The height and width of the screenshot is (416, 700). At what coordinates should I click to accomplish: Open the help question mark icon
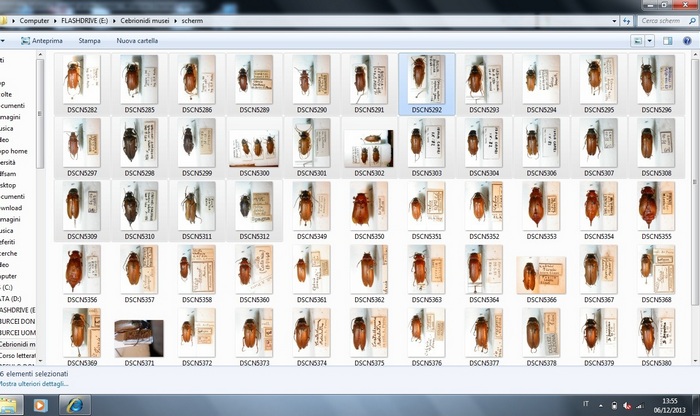(685, 41)
